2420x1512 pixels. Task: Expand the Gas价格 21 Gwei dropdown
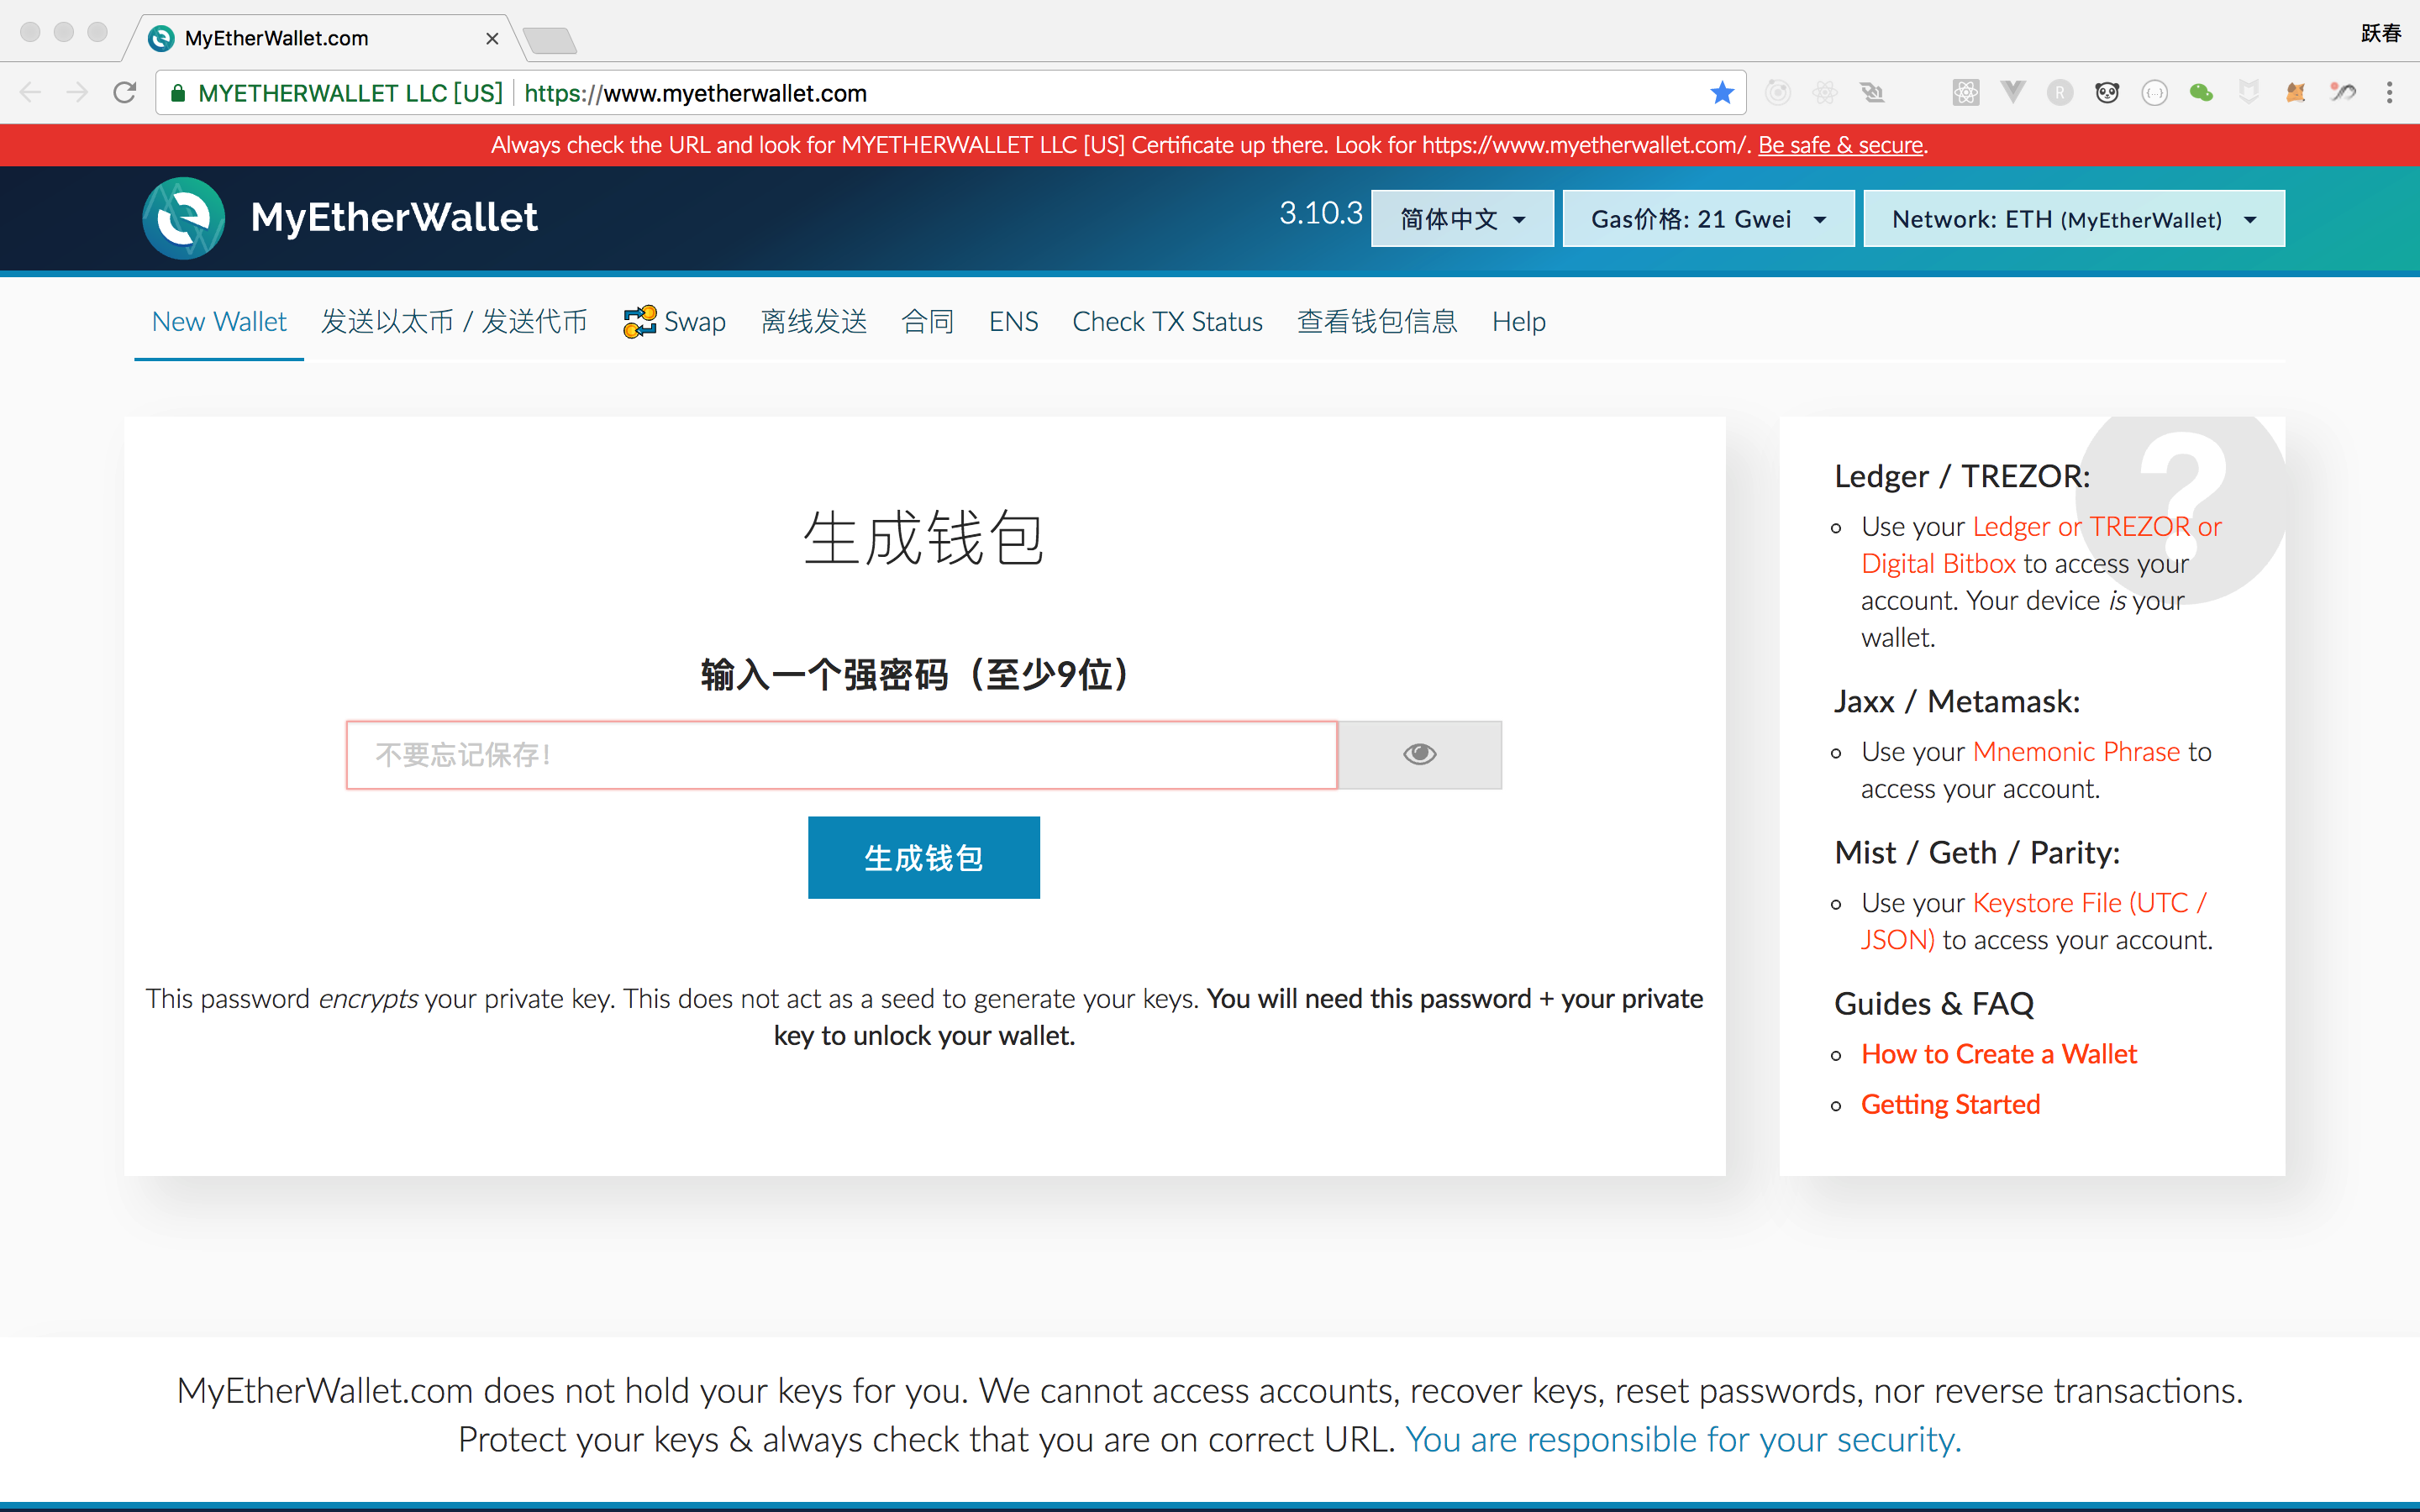pos(1708,218)
